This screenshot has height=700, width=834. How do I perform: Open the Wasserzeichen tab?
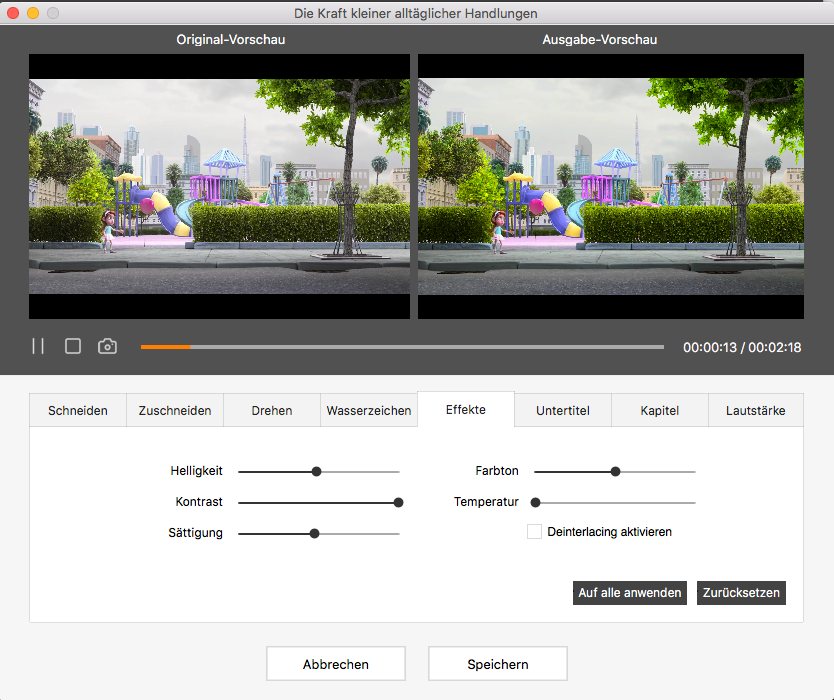368,409
